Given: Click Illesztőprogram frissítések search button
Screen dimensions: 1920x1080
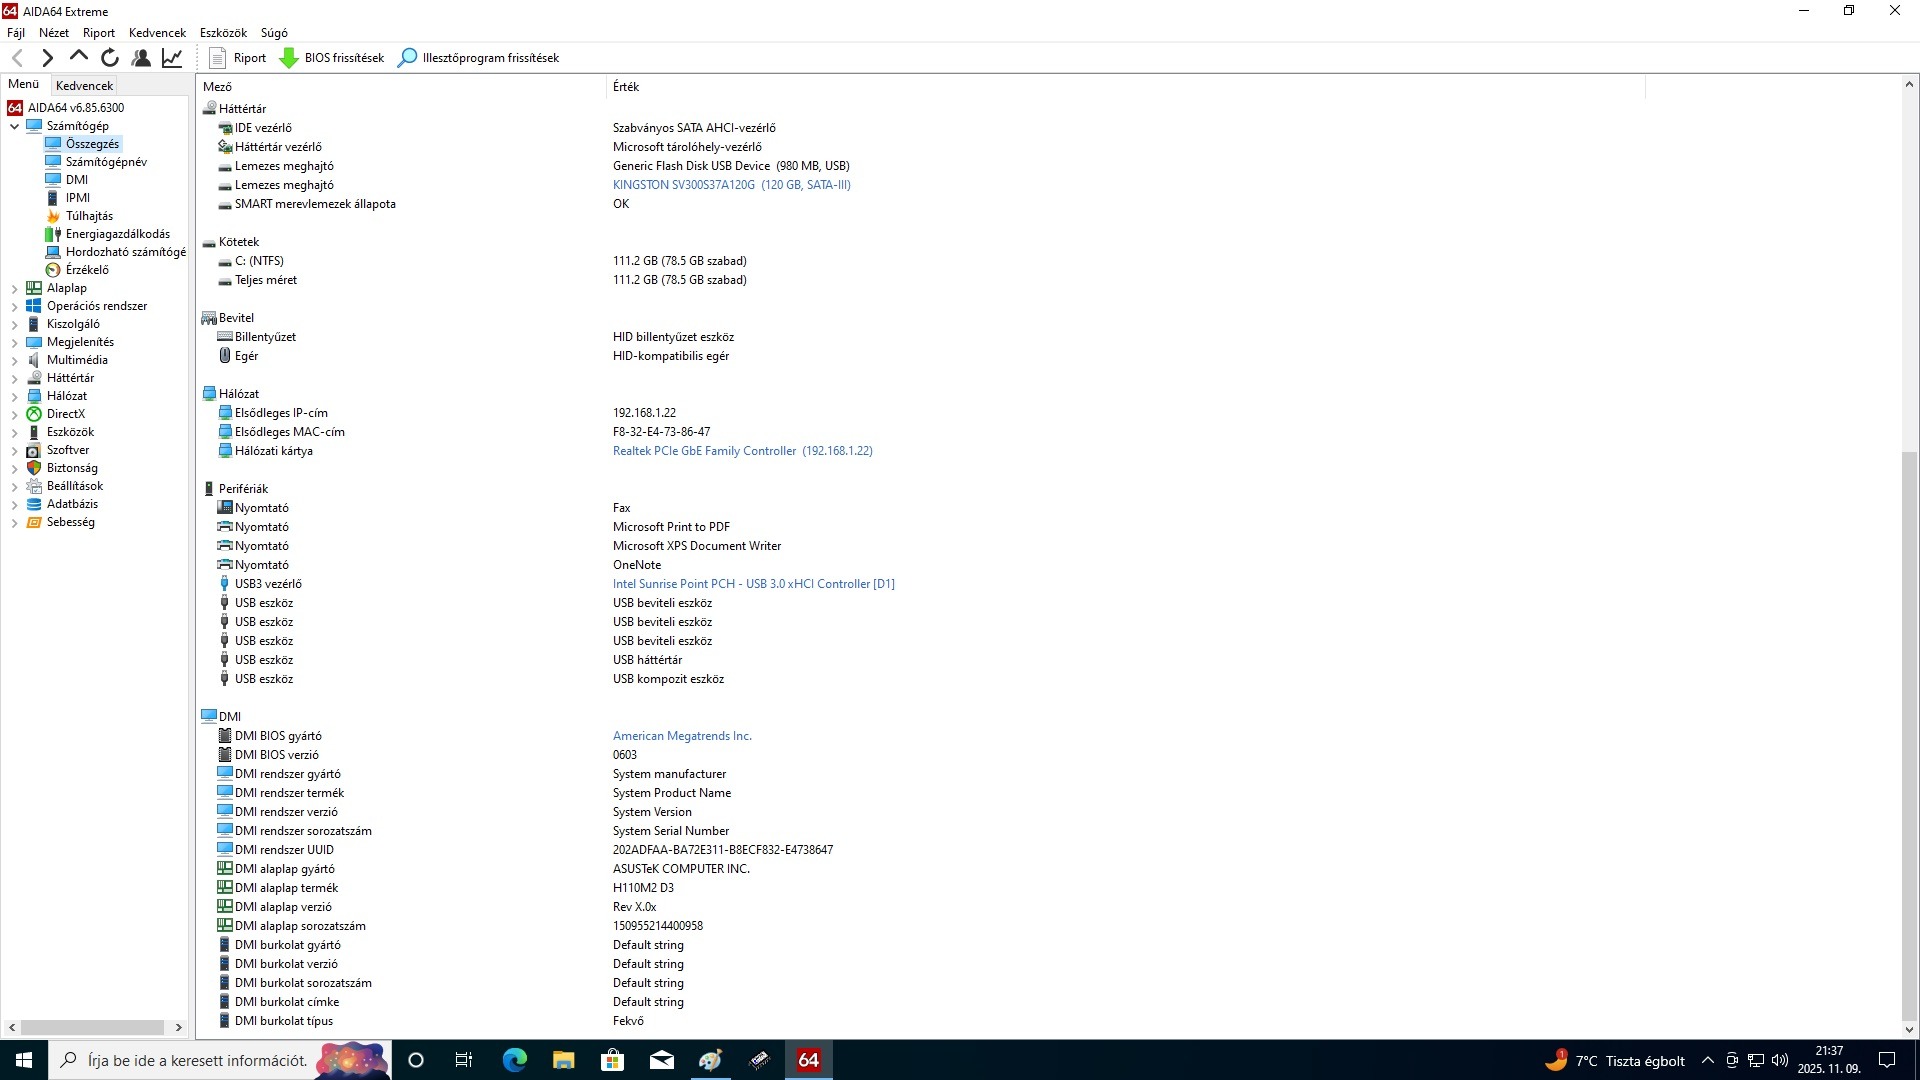Looking at the screenshot, I should [x=478, y=58].
